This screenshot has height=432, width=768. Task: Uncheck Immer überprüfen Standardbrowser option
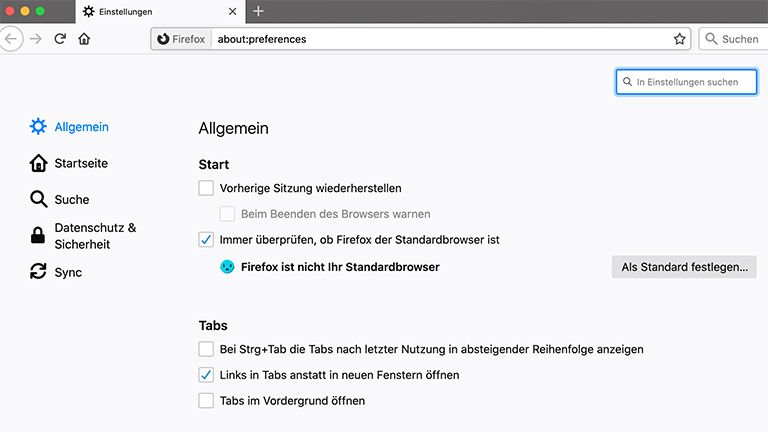(x=206, y=240)
